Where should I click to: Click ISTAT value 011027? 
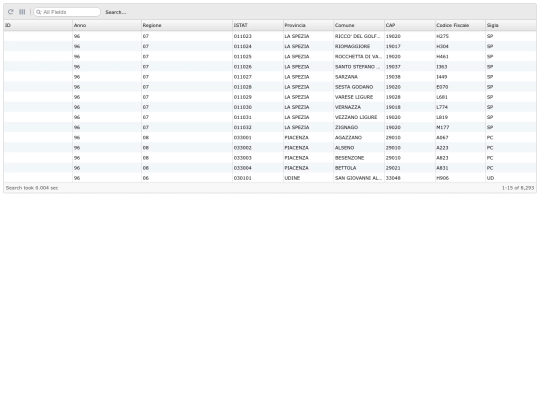pyautogui.click(x=242, y=77)
